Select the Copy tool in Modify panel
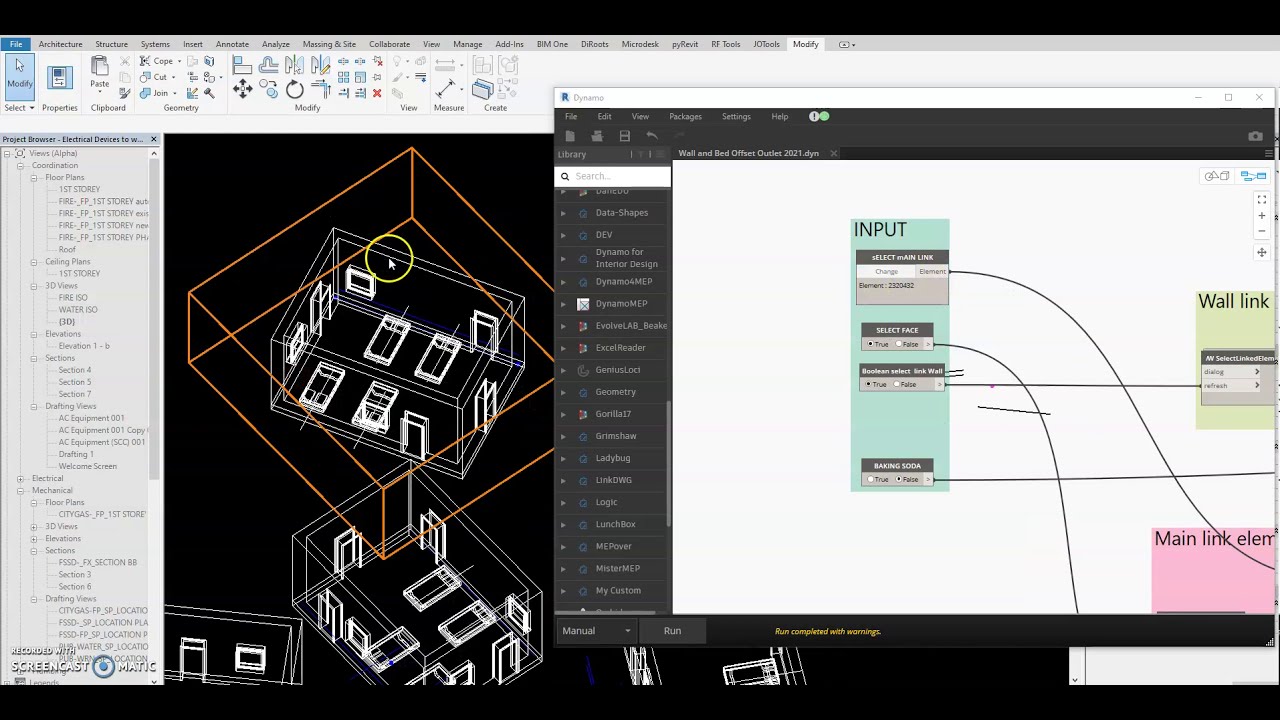This screenshot has height=720, width=1280. (x=268, y=88)
